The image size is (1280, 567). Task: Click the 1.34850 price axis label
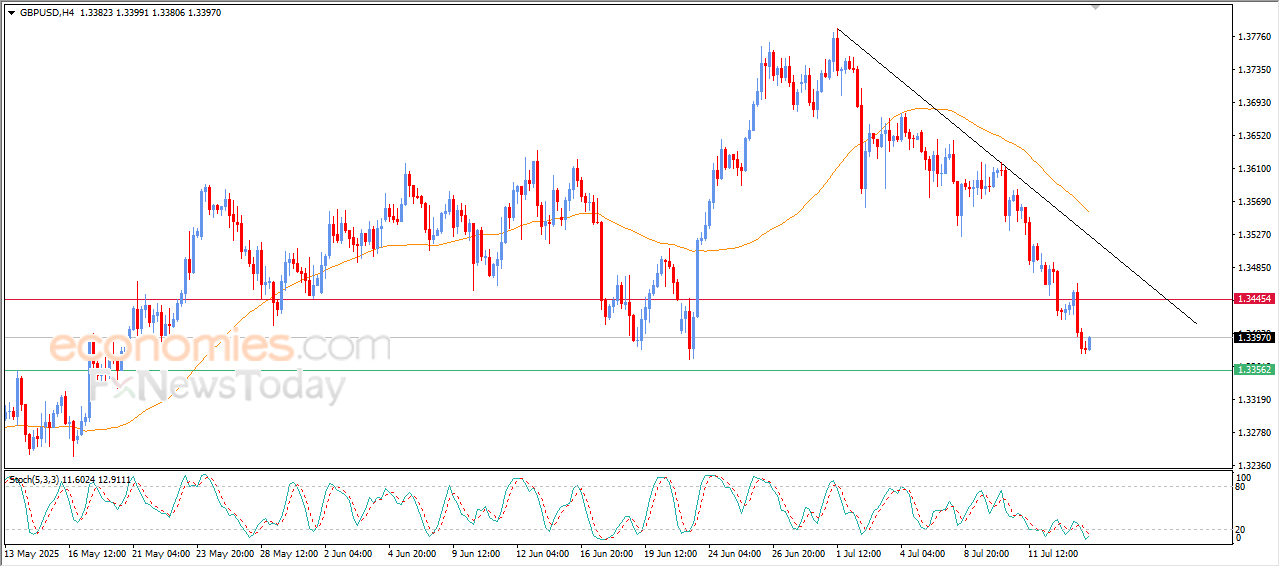tap(1254, 268)
